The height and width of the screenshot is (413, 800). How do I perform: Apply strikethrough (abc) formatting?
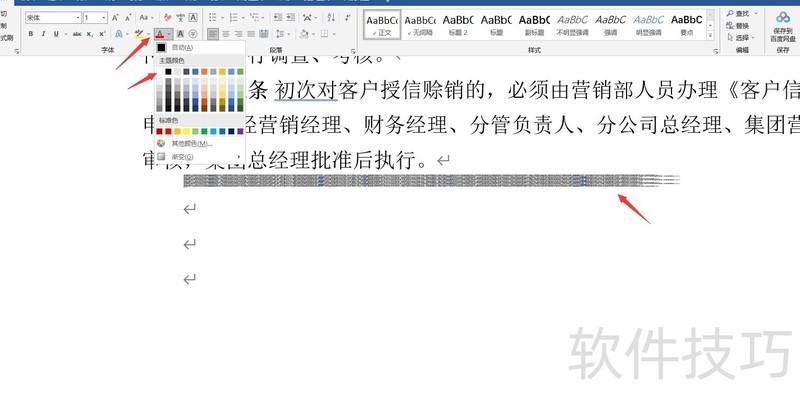(77, 34)
